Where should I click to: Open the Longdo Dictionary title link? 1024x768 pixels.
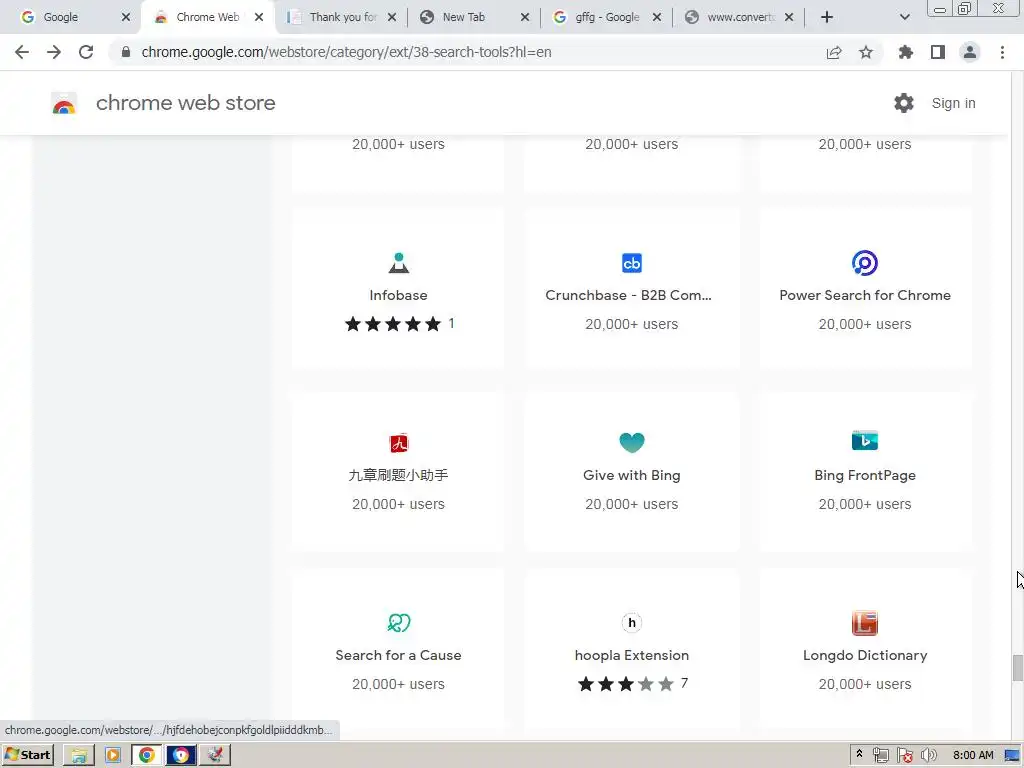[x=865, y=655]
